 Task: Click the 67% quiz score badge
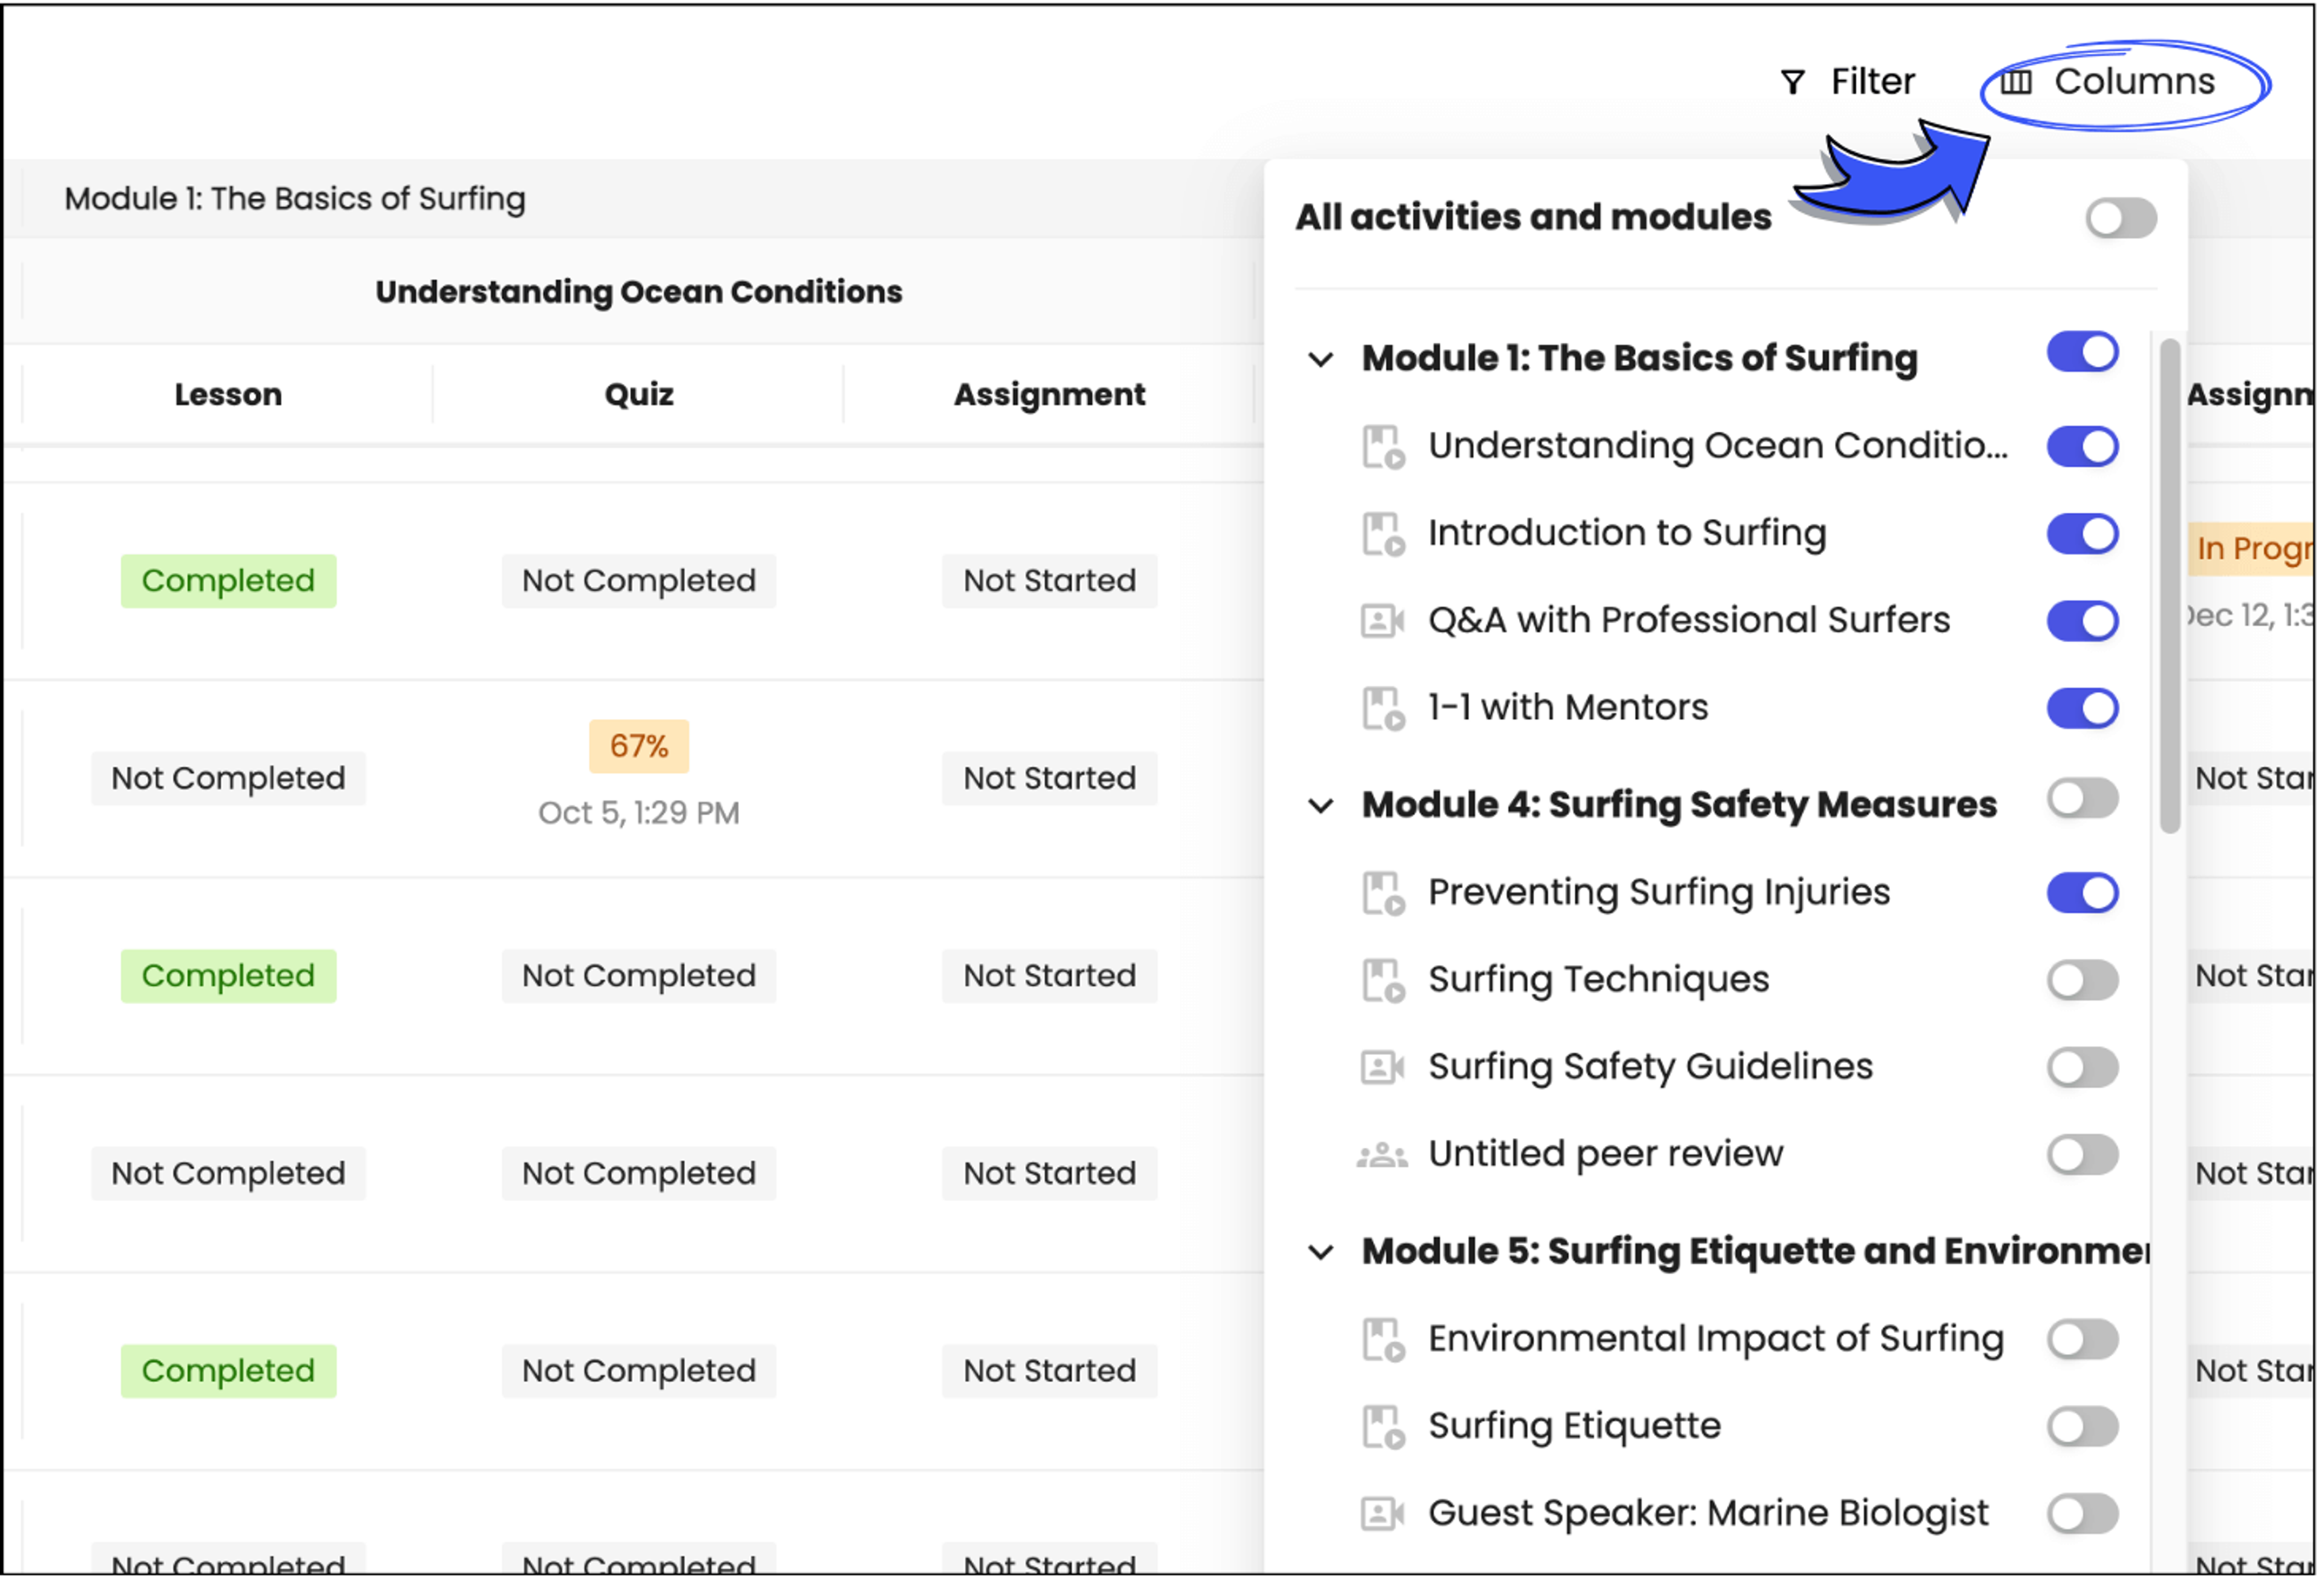click(x=640, y=748)
